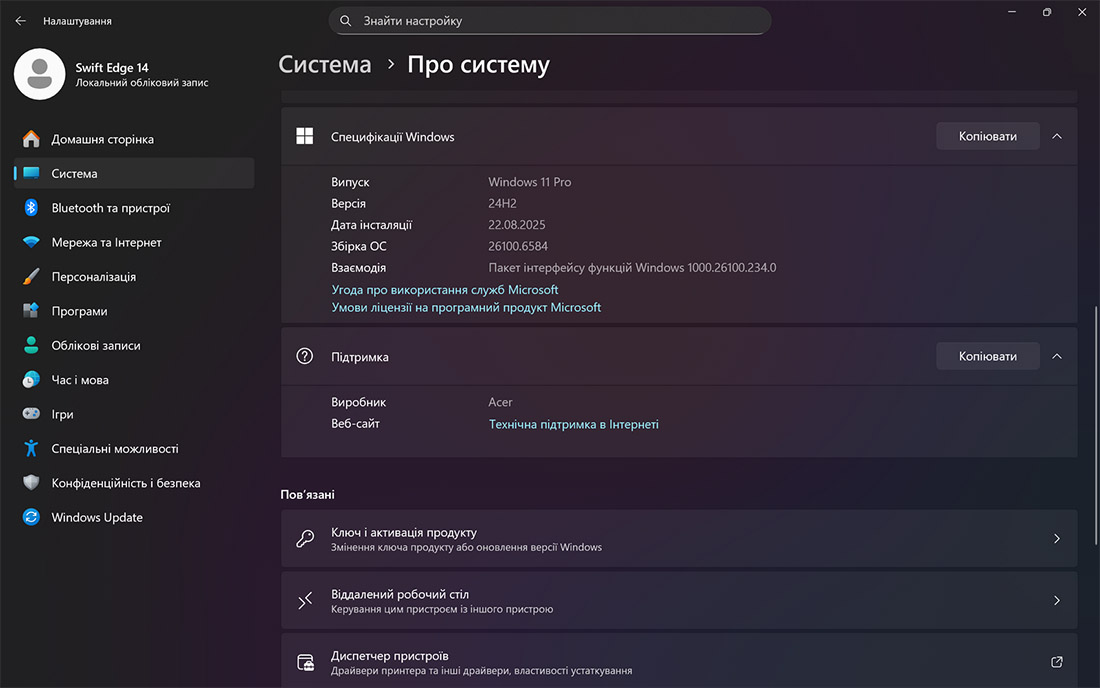This screenshot has width=1100, height=688.
Task: Go to Мережа та Інтернет
Action: [134, 242]
